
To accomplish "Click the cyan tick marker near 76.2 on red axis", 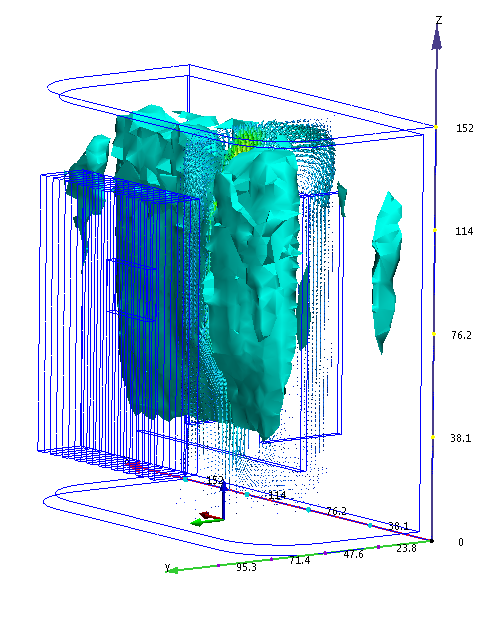I will pos(308,510).
